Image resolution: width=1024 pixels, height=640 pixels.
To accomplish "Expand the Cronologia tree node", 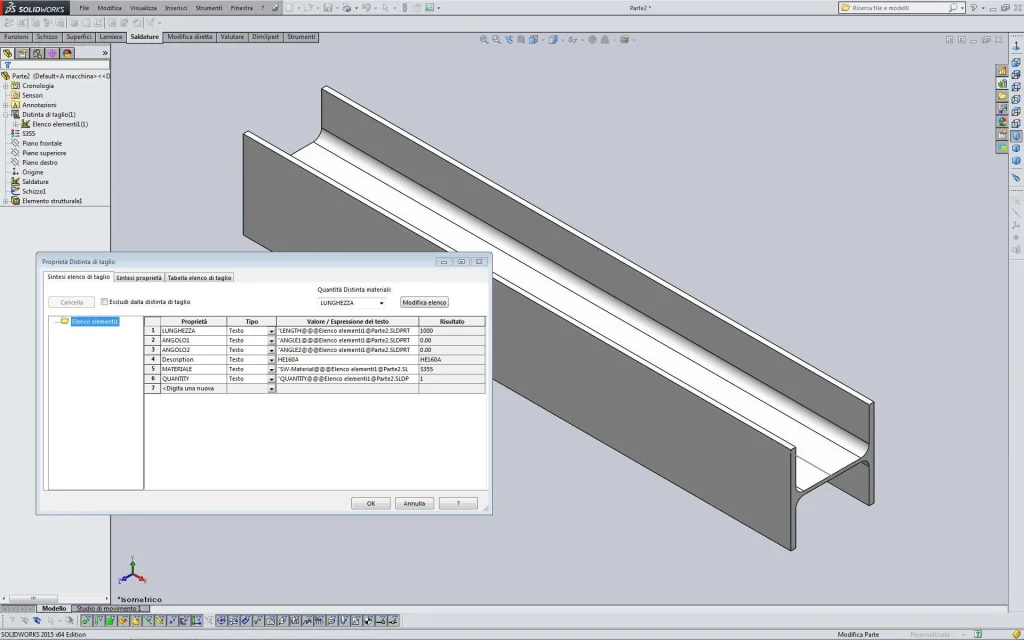I will click(5, 86).
